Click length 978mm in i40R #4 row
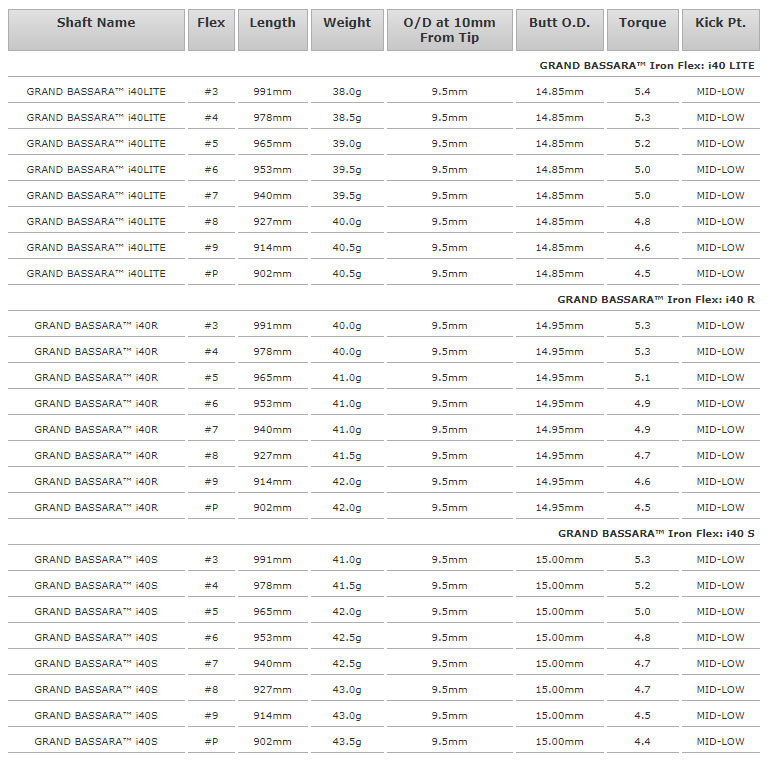The width and height of the screenshot is (770, 760). coord(273,352)
